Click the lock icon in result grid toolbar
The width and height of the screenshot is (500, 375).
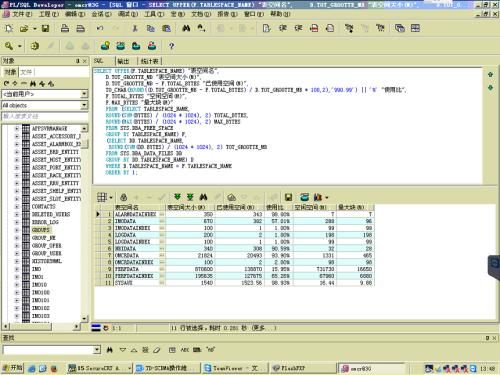coord(124,197)
